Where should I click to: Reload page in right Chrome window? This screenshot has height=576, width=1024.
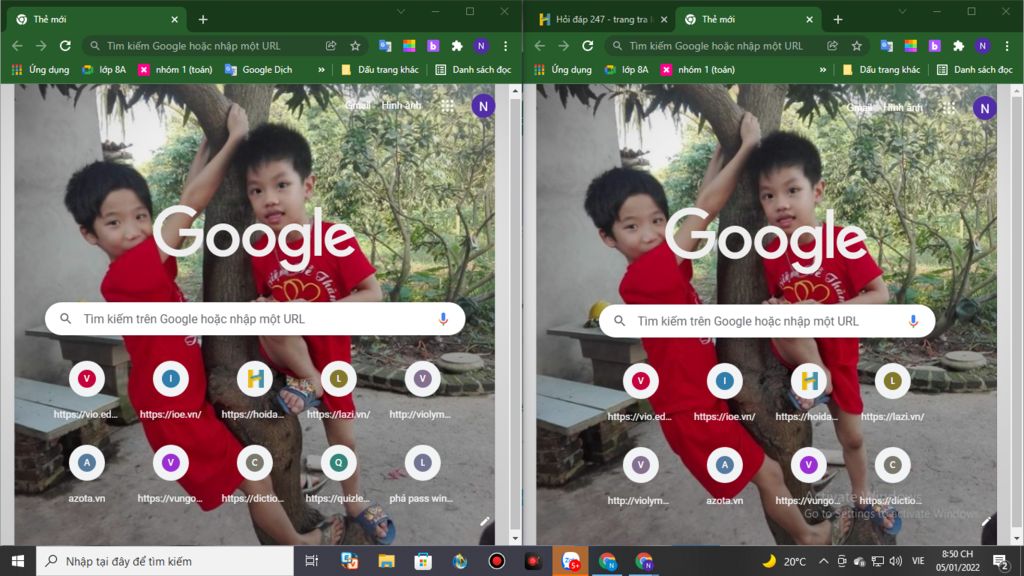(x=587, y=46)
